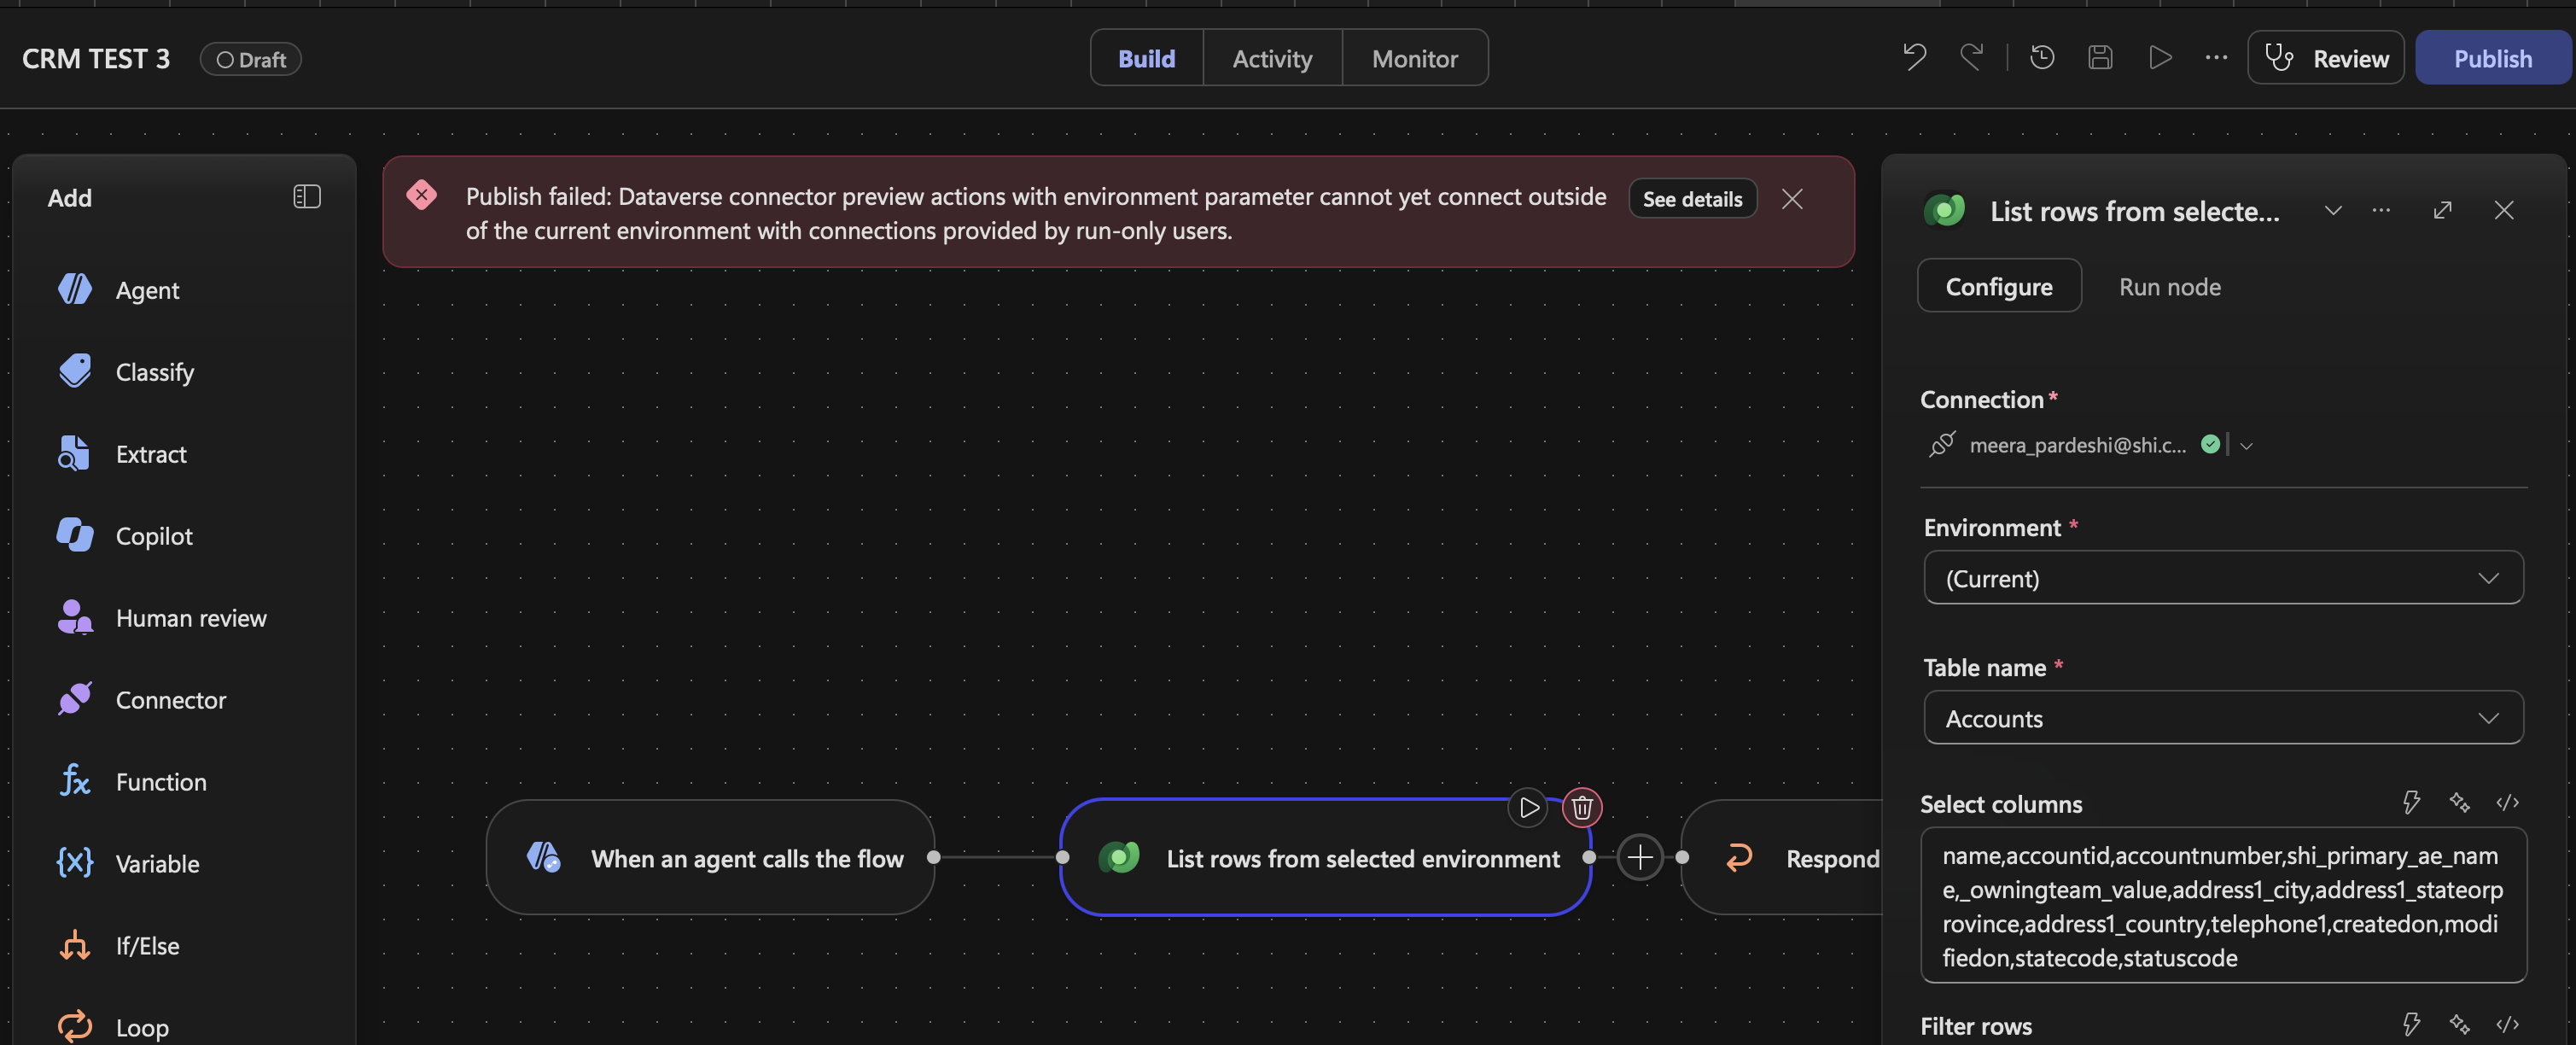Open the Run node tab
Viewport: 2576px width, 1045px height.
2169,287
